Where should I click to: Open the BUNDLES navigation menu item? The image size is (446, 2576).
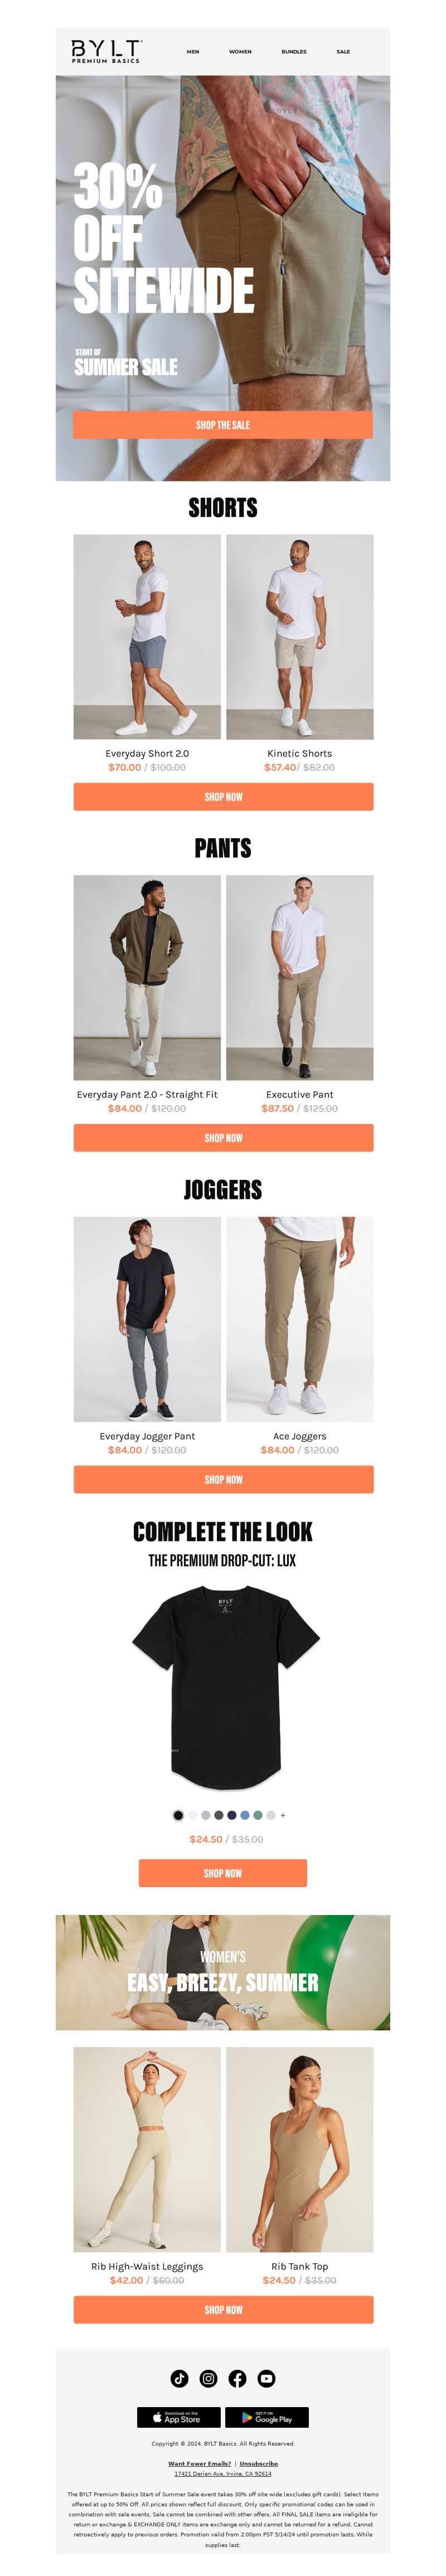294,51
